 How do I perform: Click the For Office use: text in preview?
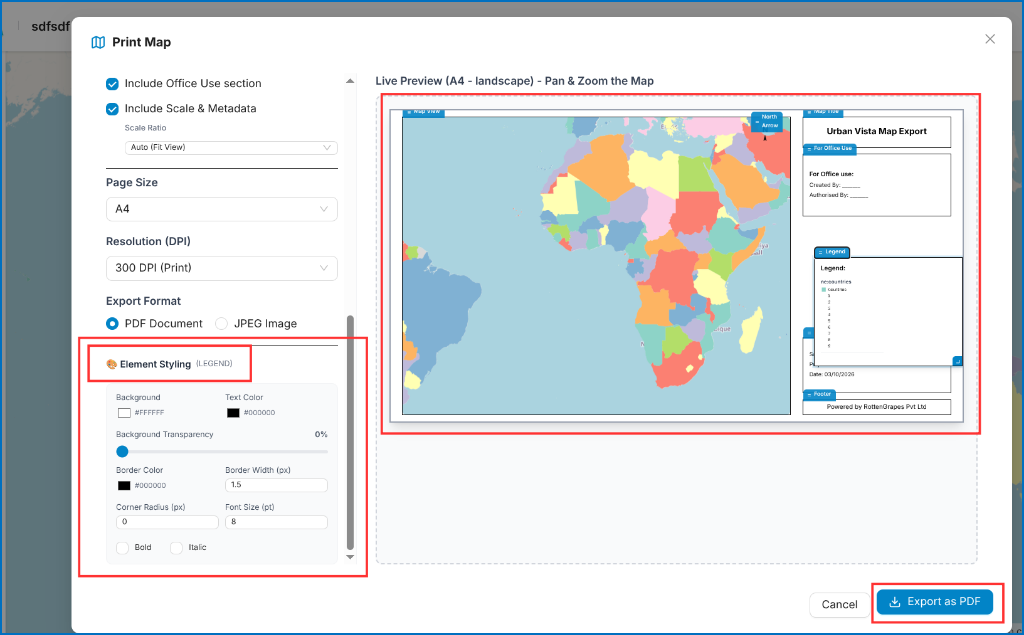pyautogui.click(x=831, y=174)
